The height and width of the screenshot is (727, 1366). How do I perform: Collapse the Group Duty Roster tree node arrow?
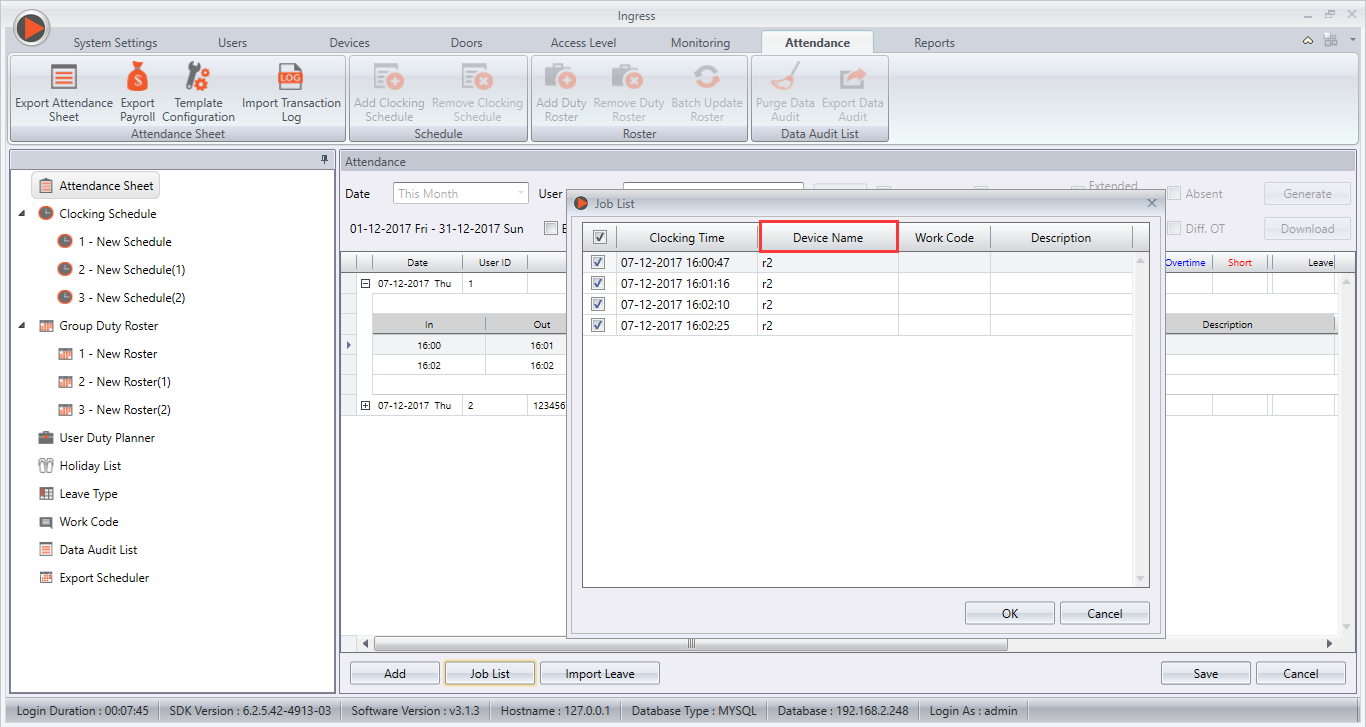tap(23, 326)
